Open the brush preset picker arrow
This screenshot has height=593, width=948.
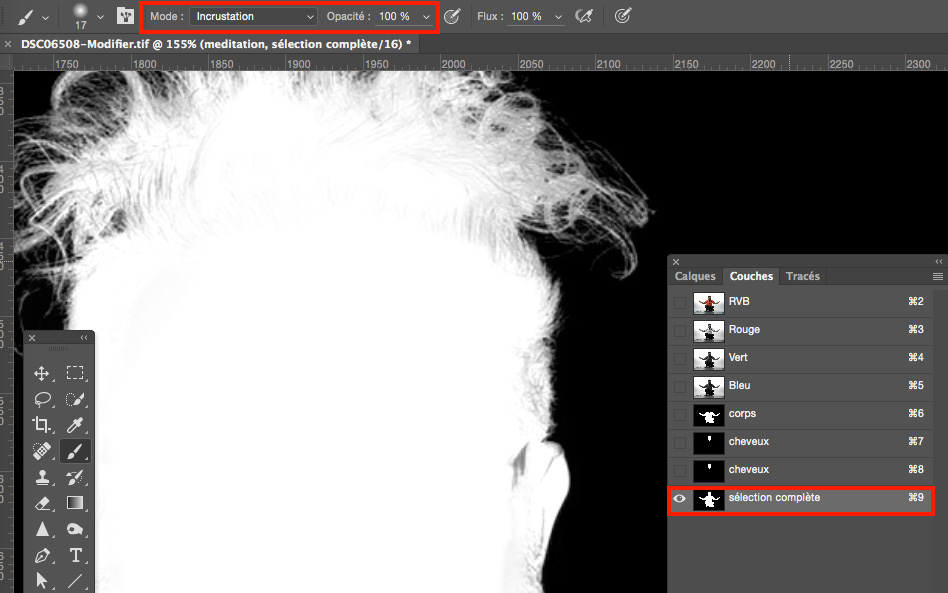(100, 17)
